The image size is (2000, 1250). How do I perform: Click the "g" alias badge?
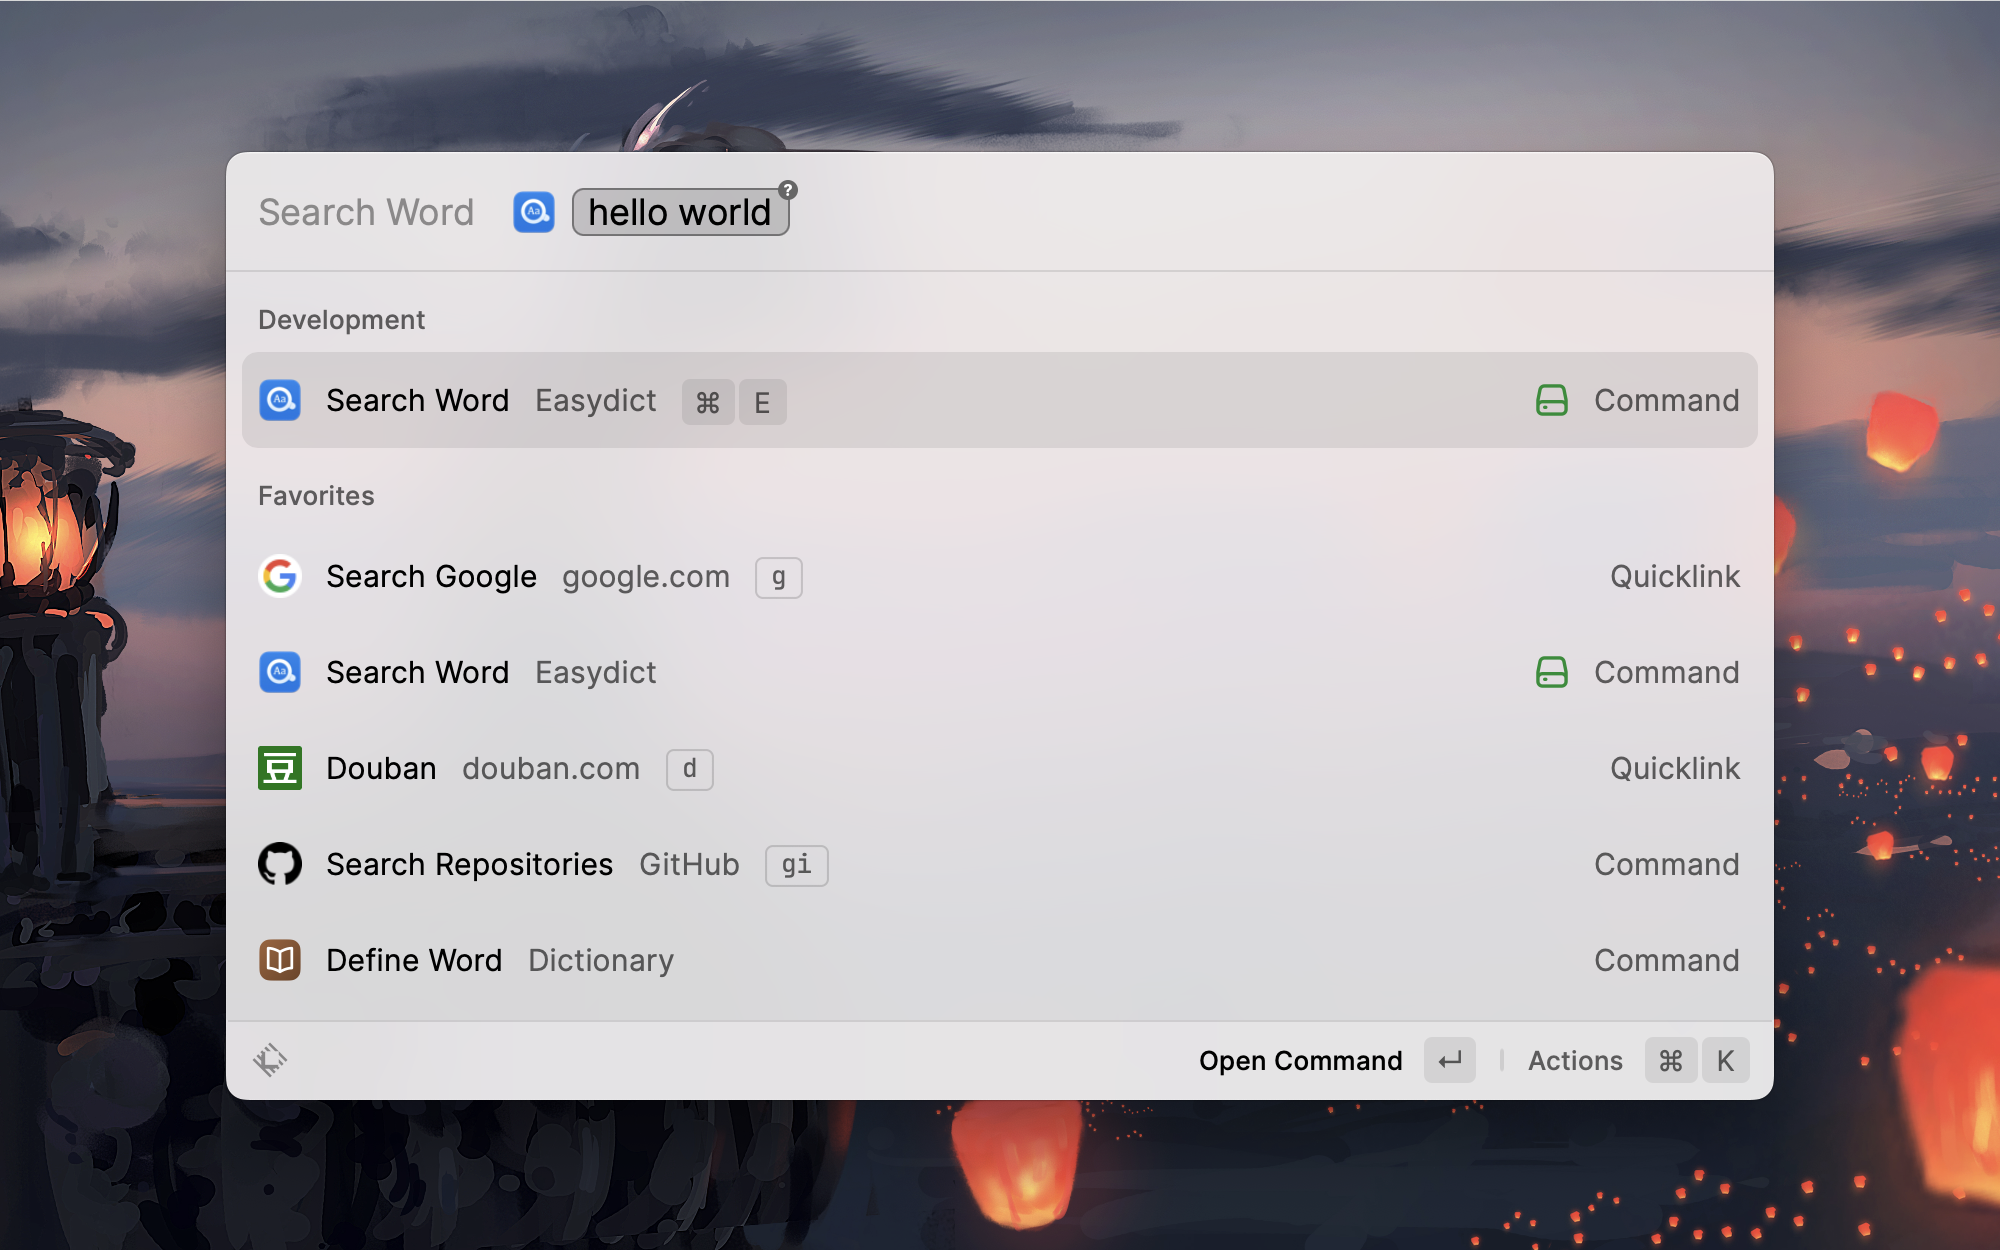click(x=779, y=577)
